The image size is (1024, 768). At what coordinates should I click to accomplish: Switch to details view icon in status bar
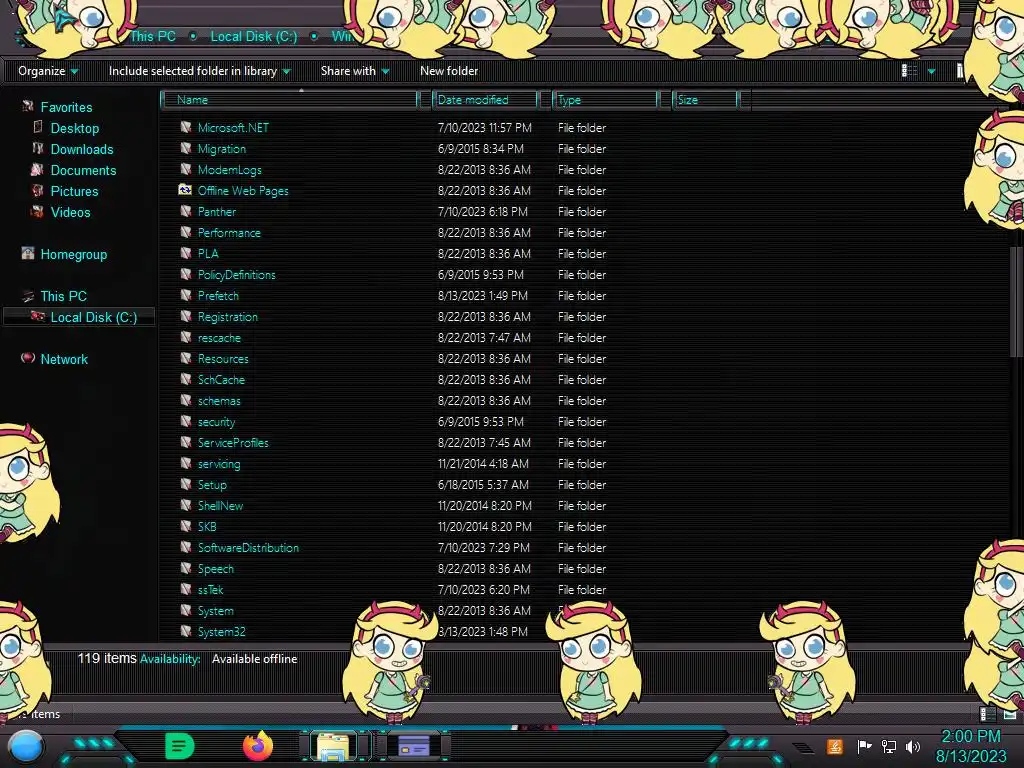987,714
